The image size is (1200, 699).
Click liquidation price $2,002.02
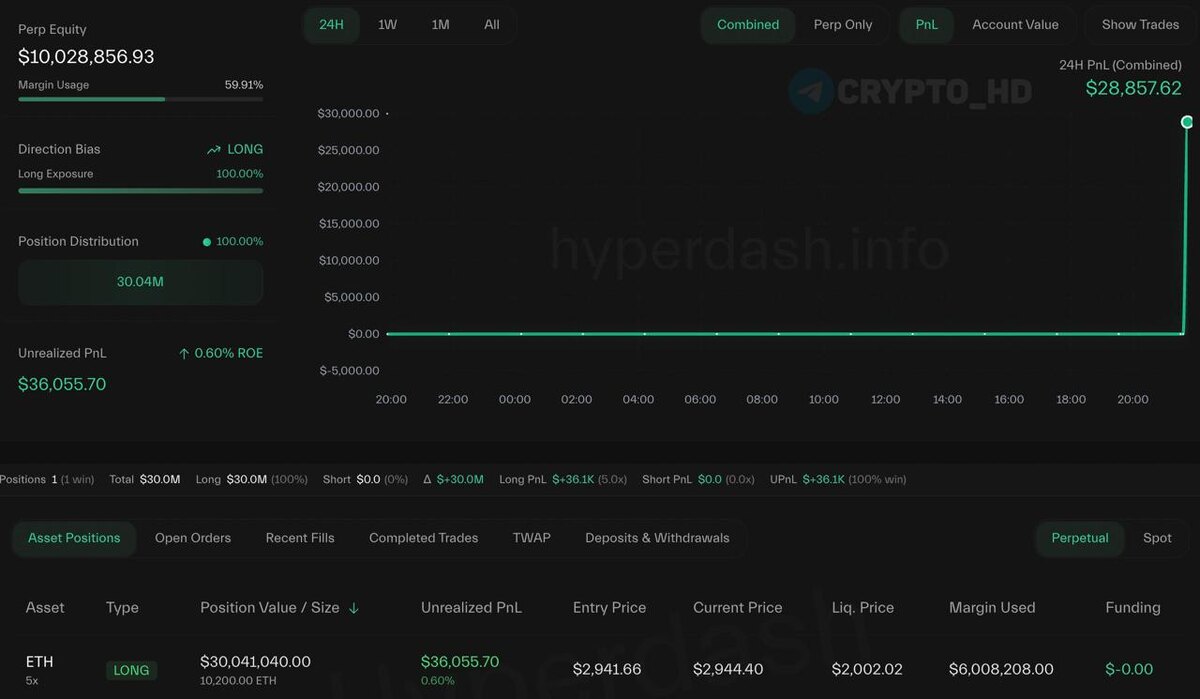(x=867, y=669)
